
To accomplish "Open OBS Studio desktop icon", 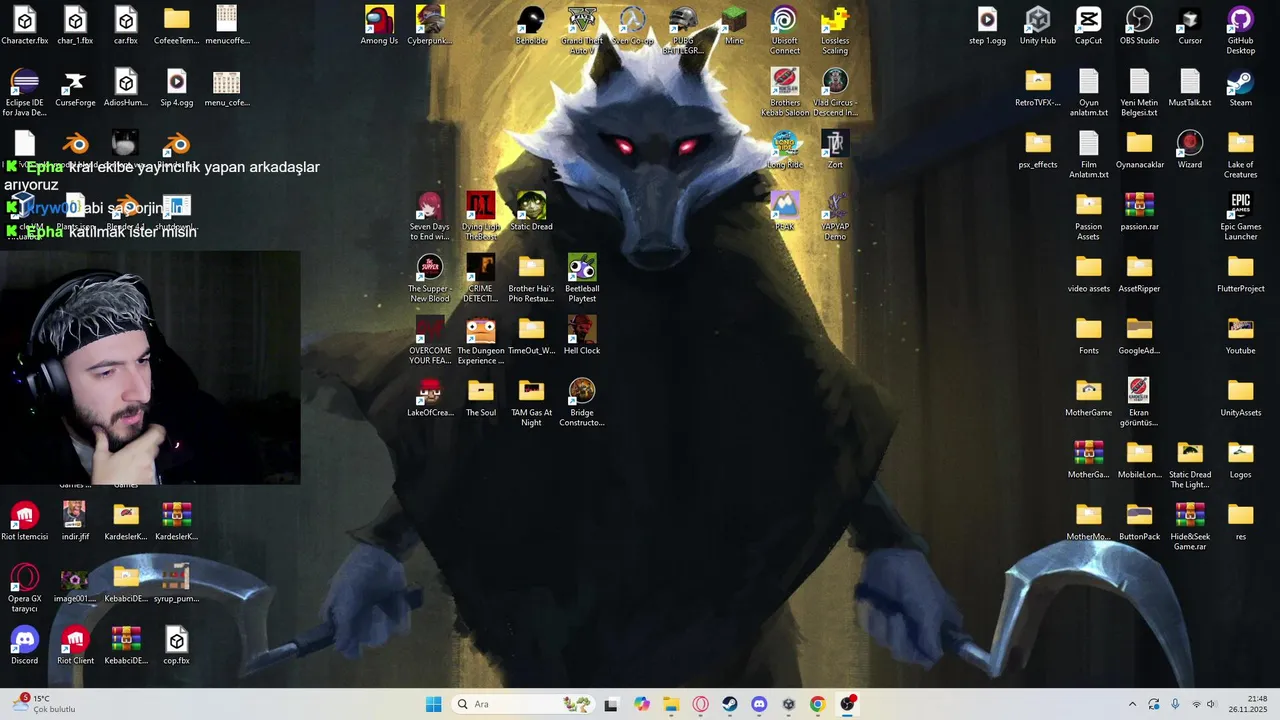I will point(1139,26).
